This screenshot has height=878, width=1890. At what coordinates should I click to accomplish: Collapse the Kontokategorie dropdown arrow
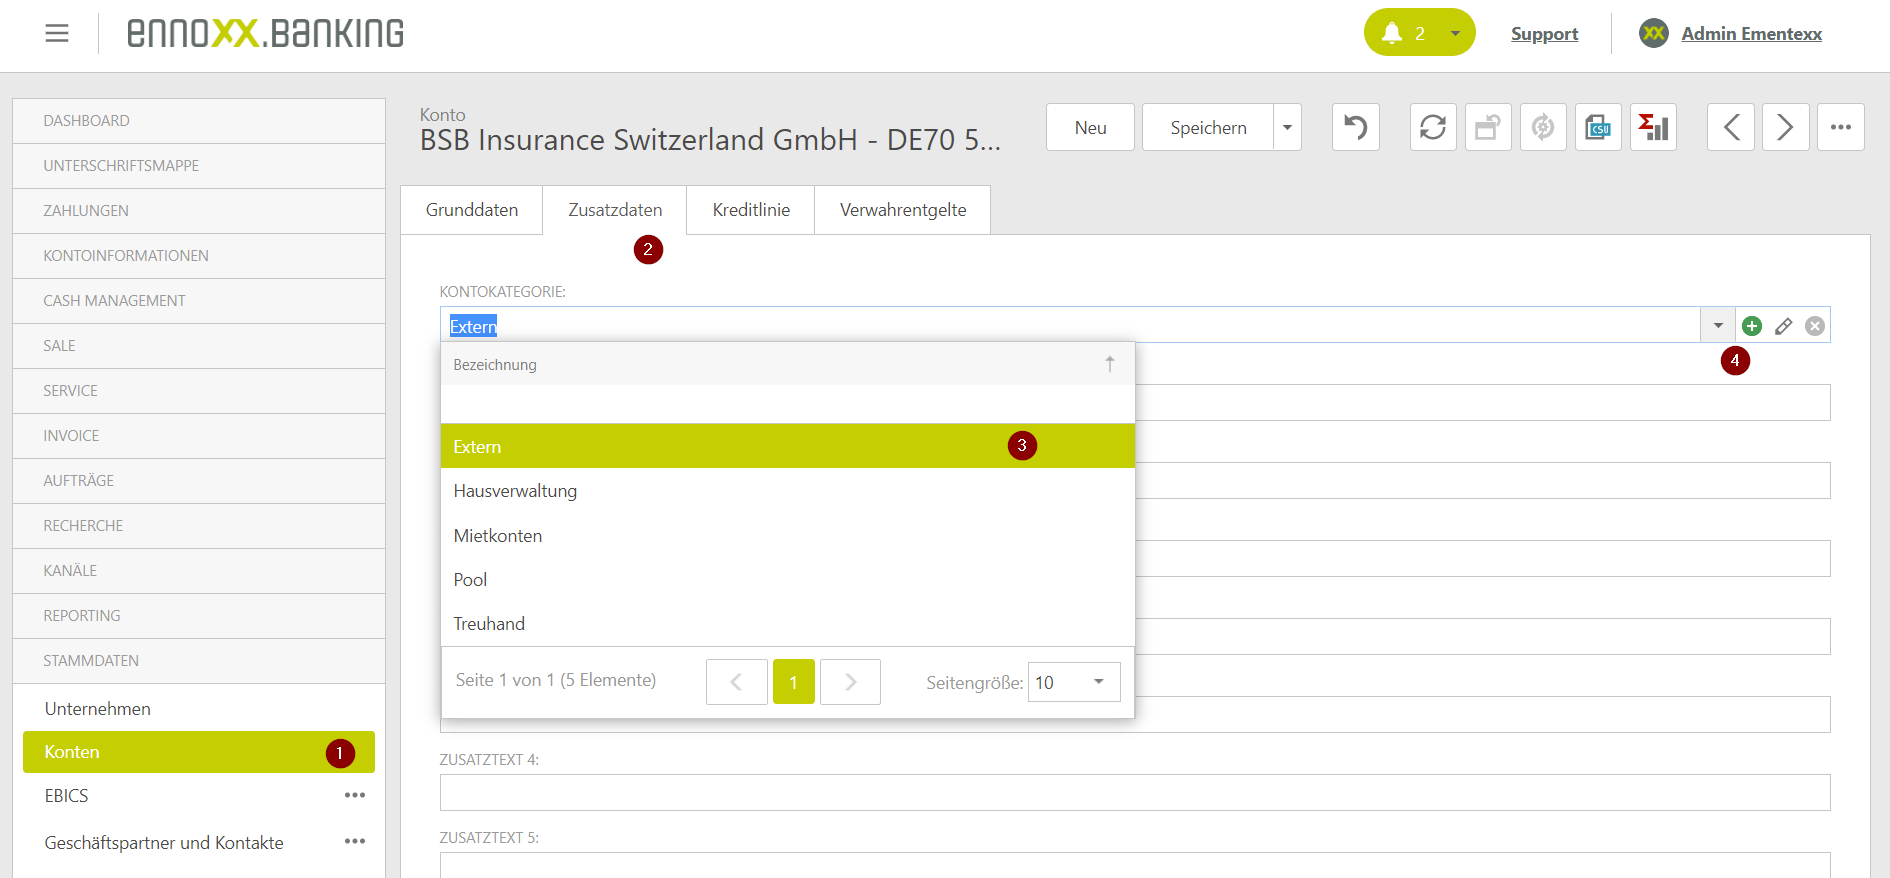(x=1718, y=326)
